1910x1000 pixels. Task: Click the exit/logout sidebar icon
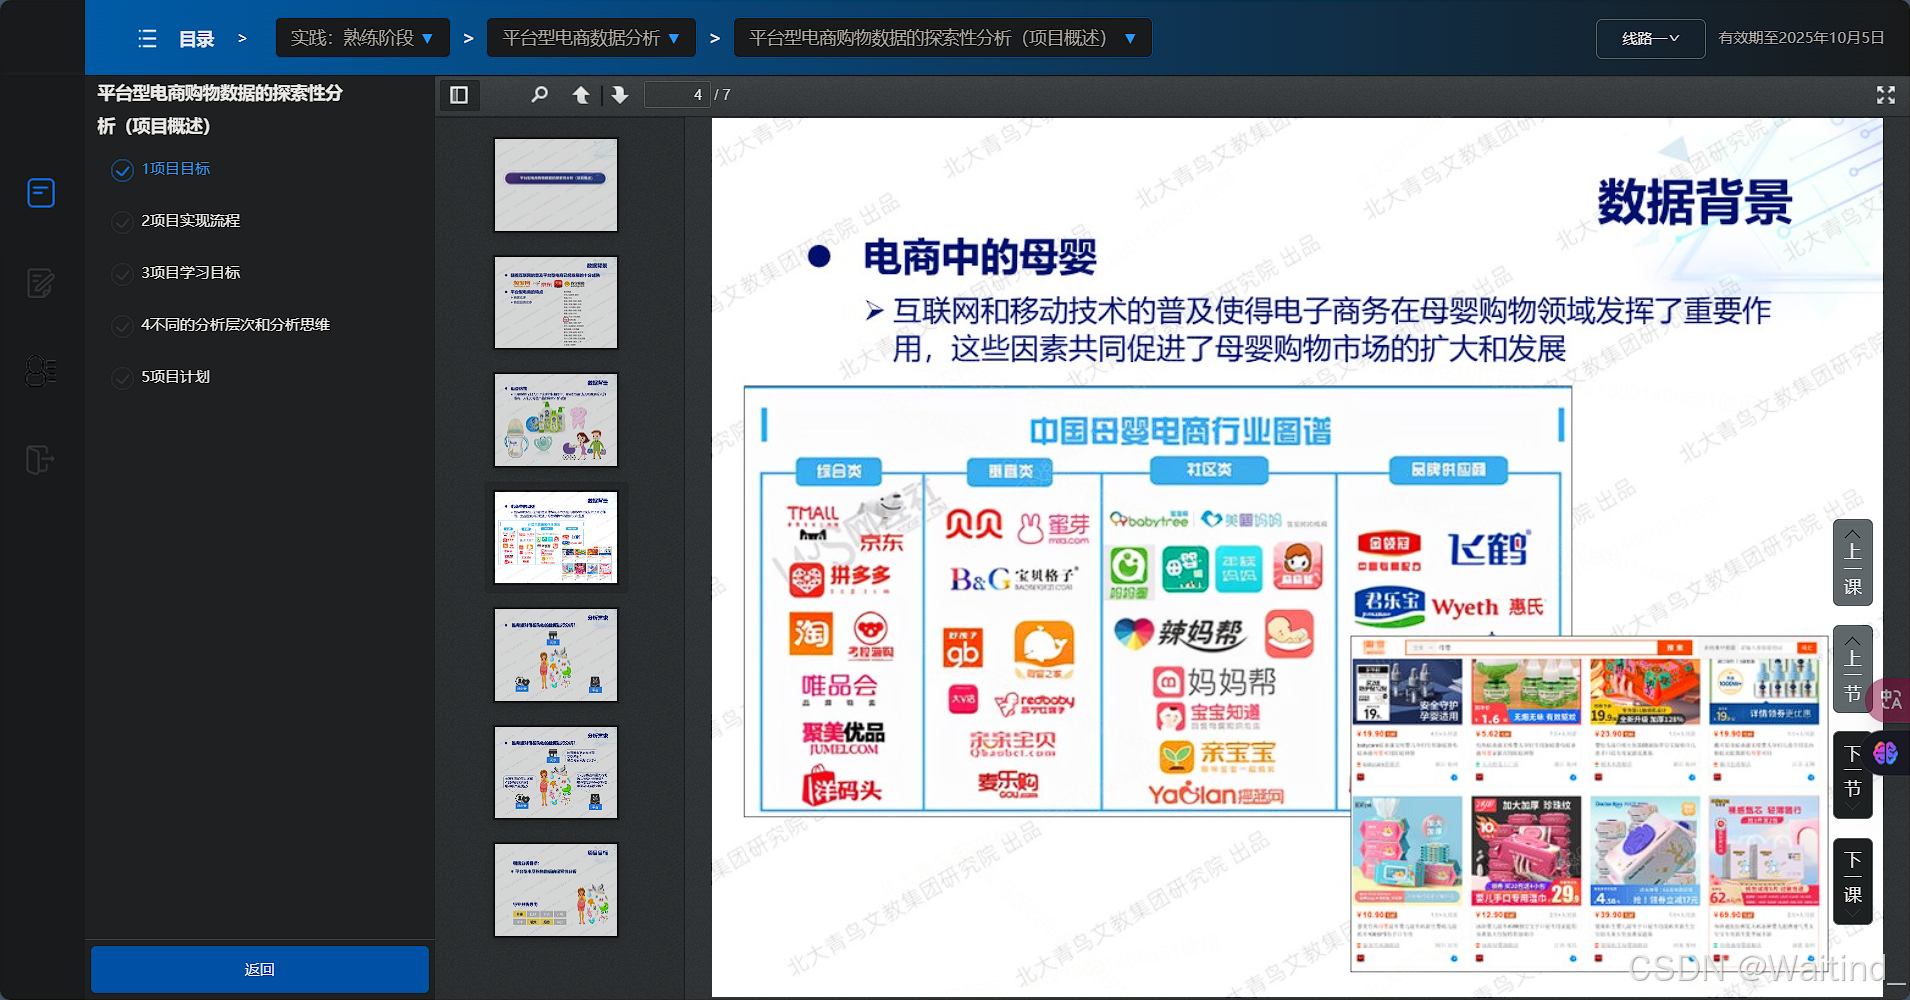coord(40,460)
